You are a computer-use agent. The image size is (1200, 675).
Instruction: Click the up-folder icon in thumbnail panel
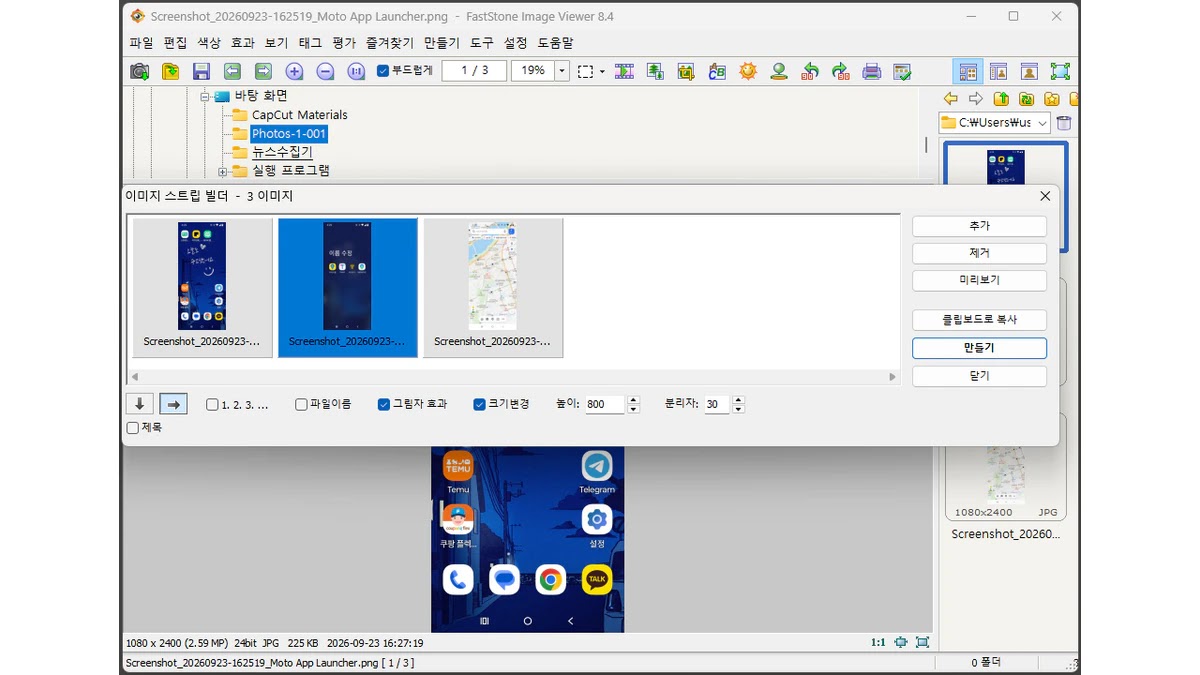1001,98
